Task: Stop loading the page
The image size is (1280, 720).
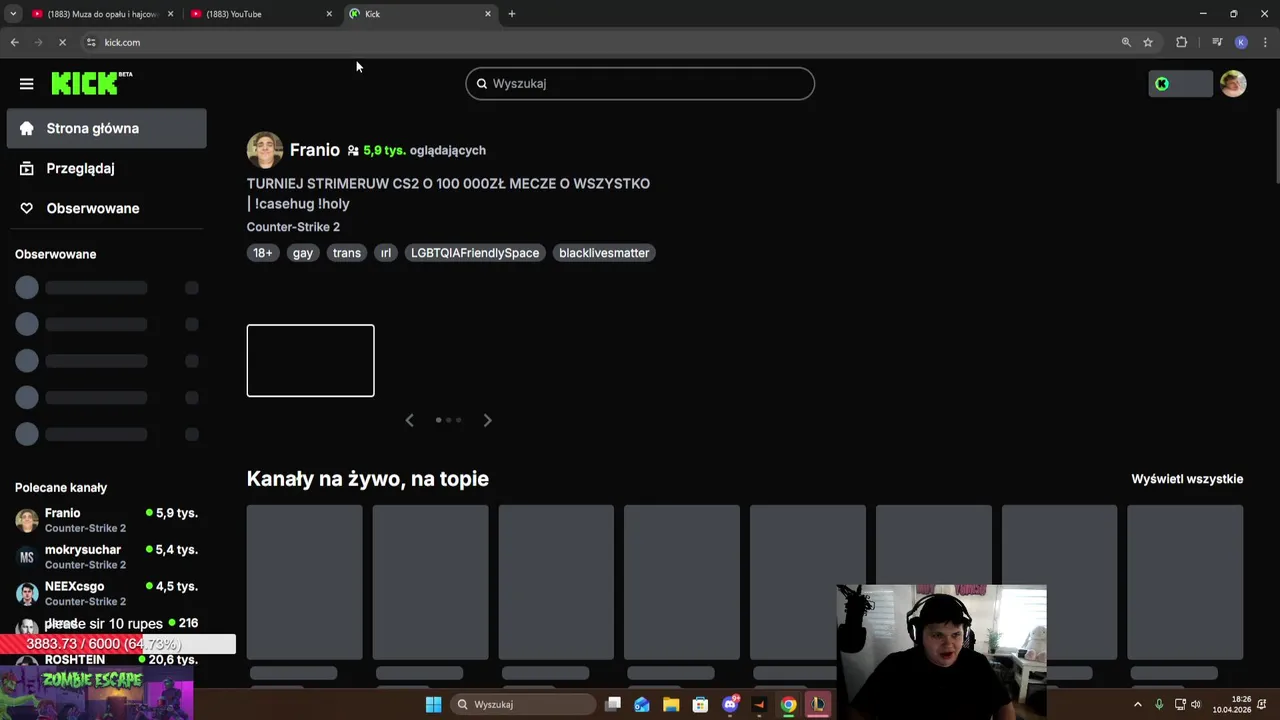Action: point(62,42)
